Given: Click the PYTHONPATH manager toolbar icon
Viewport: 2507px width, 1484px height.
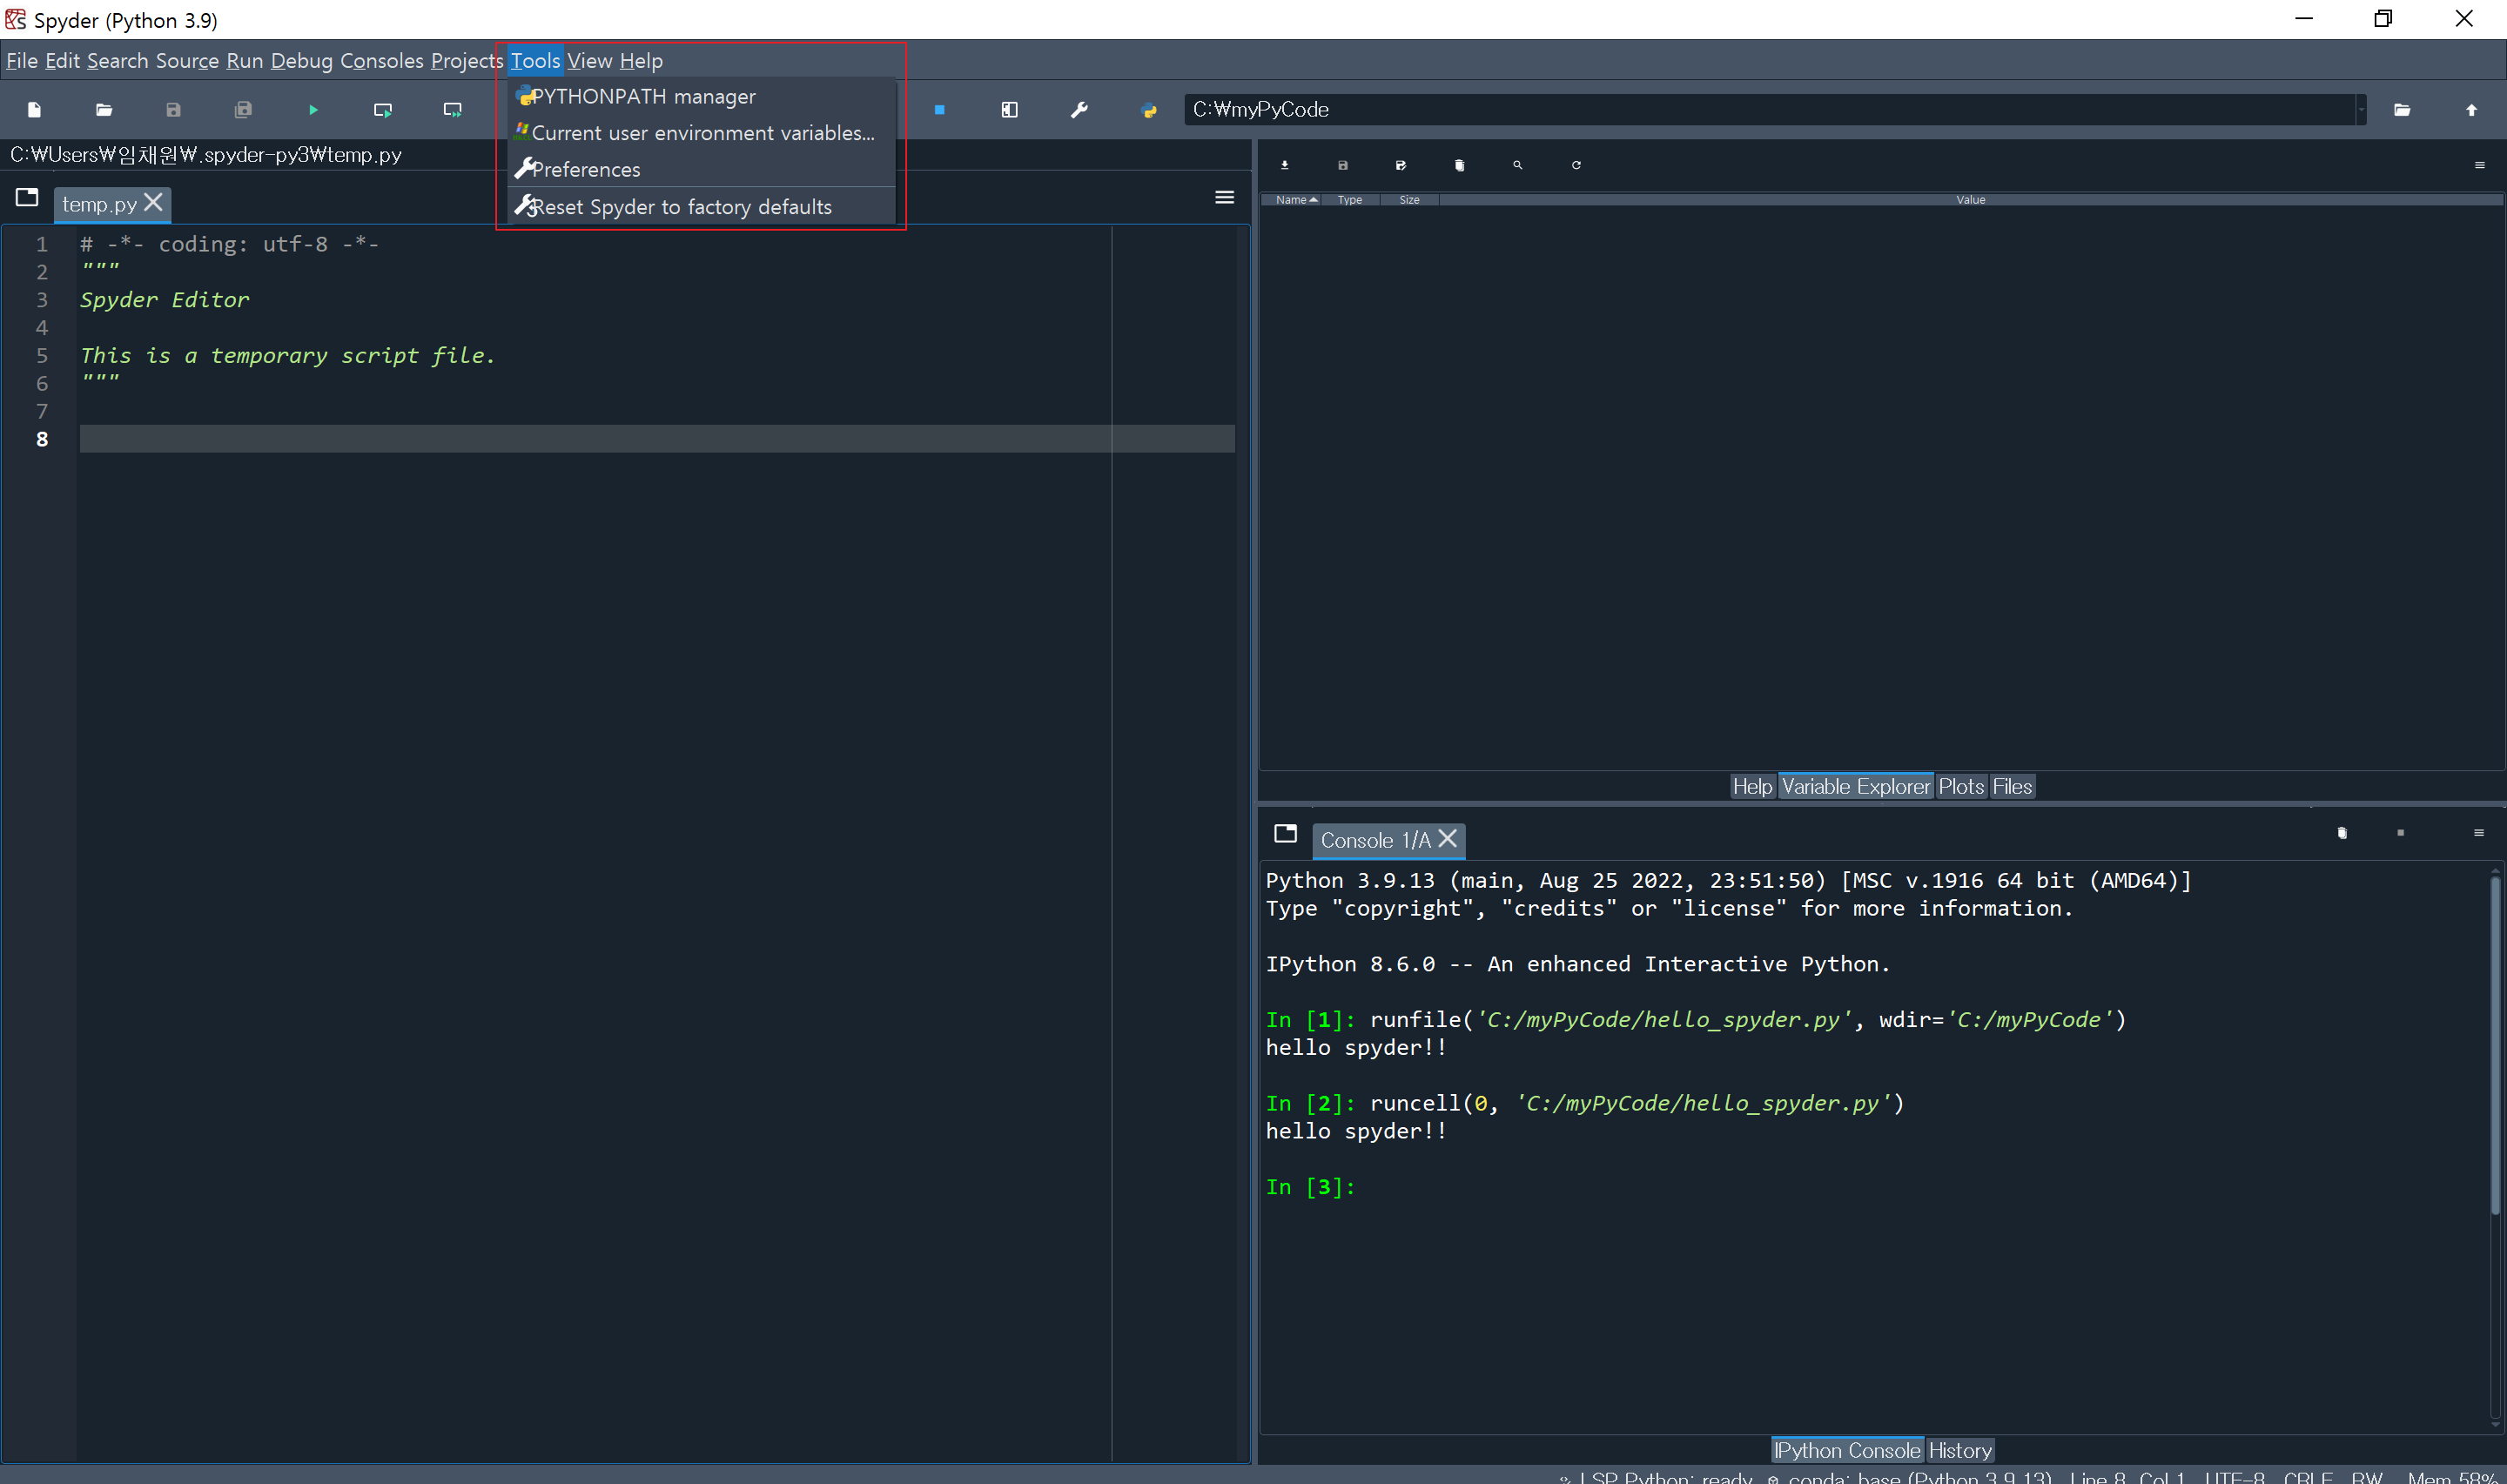Looking at the screenshot, I should click(x=1149, y=110).
